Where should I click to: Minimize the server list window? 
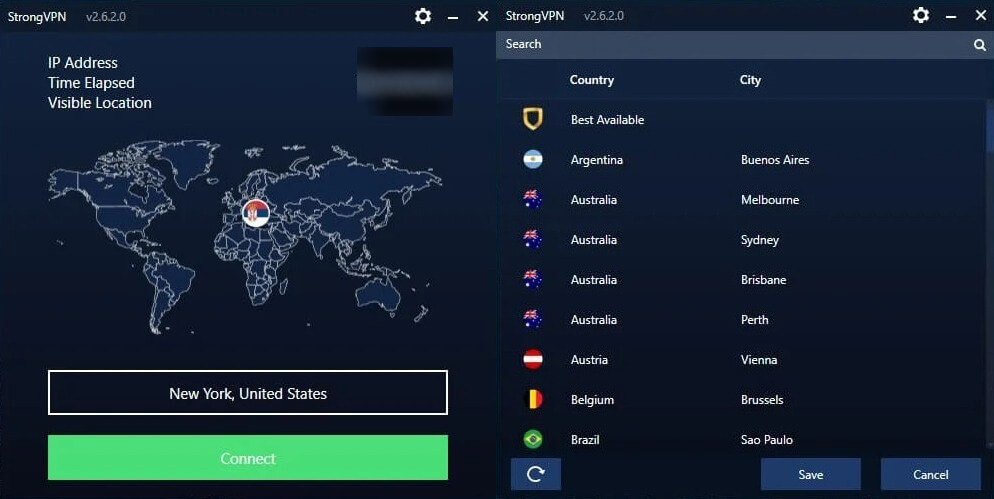pos(951,17)
